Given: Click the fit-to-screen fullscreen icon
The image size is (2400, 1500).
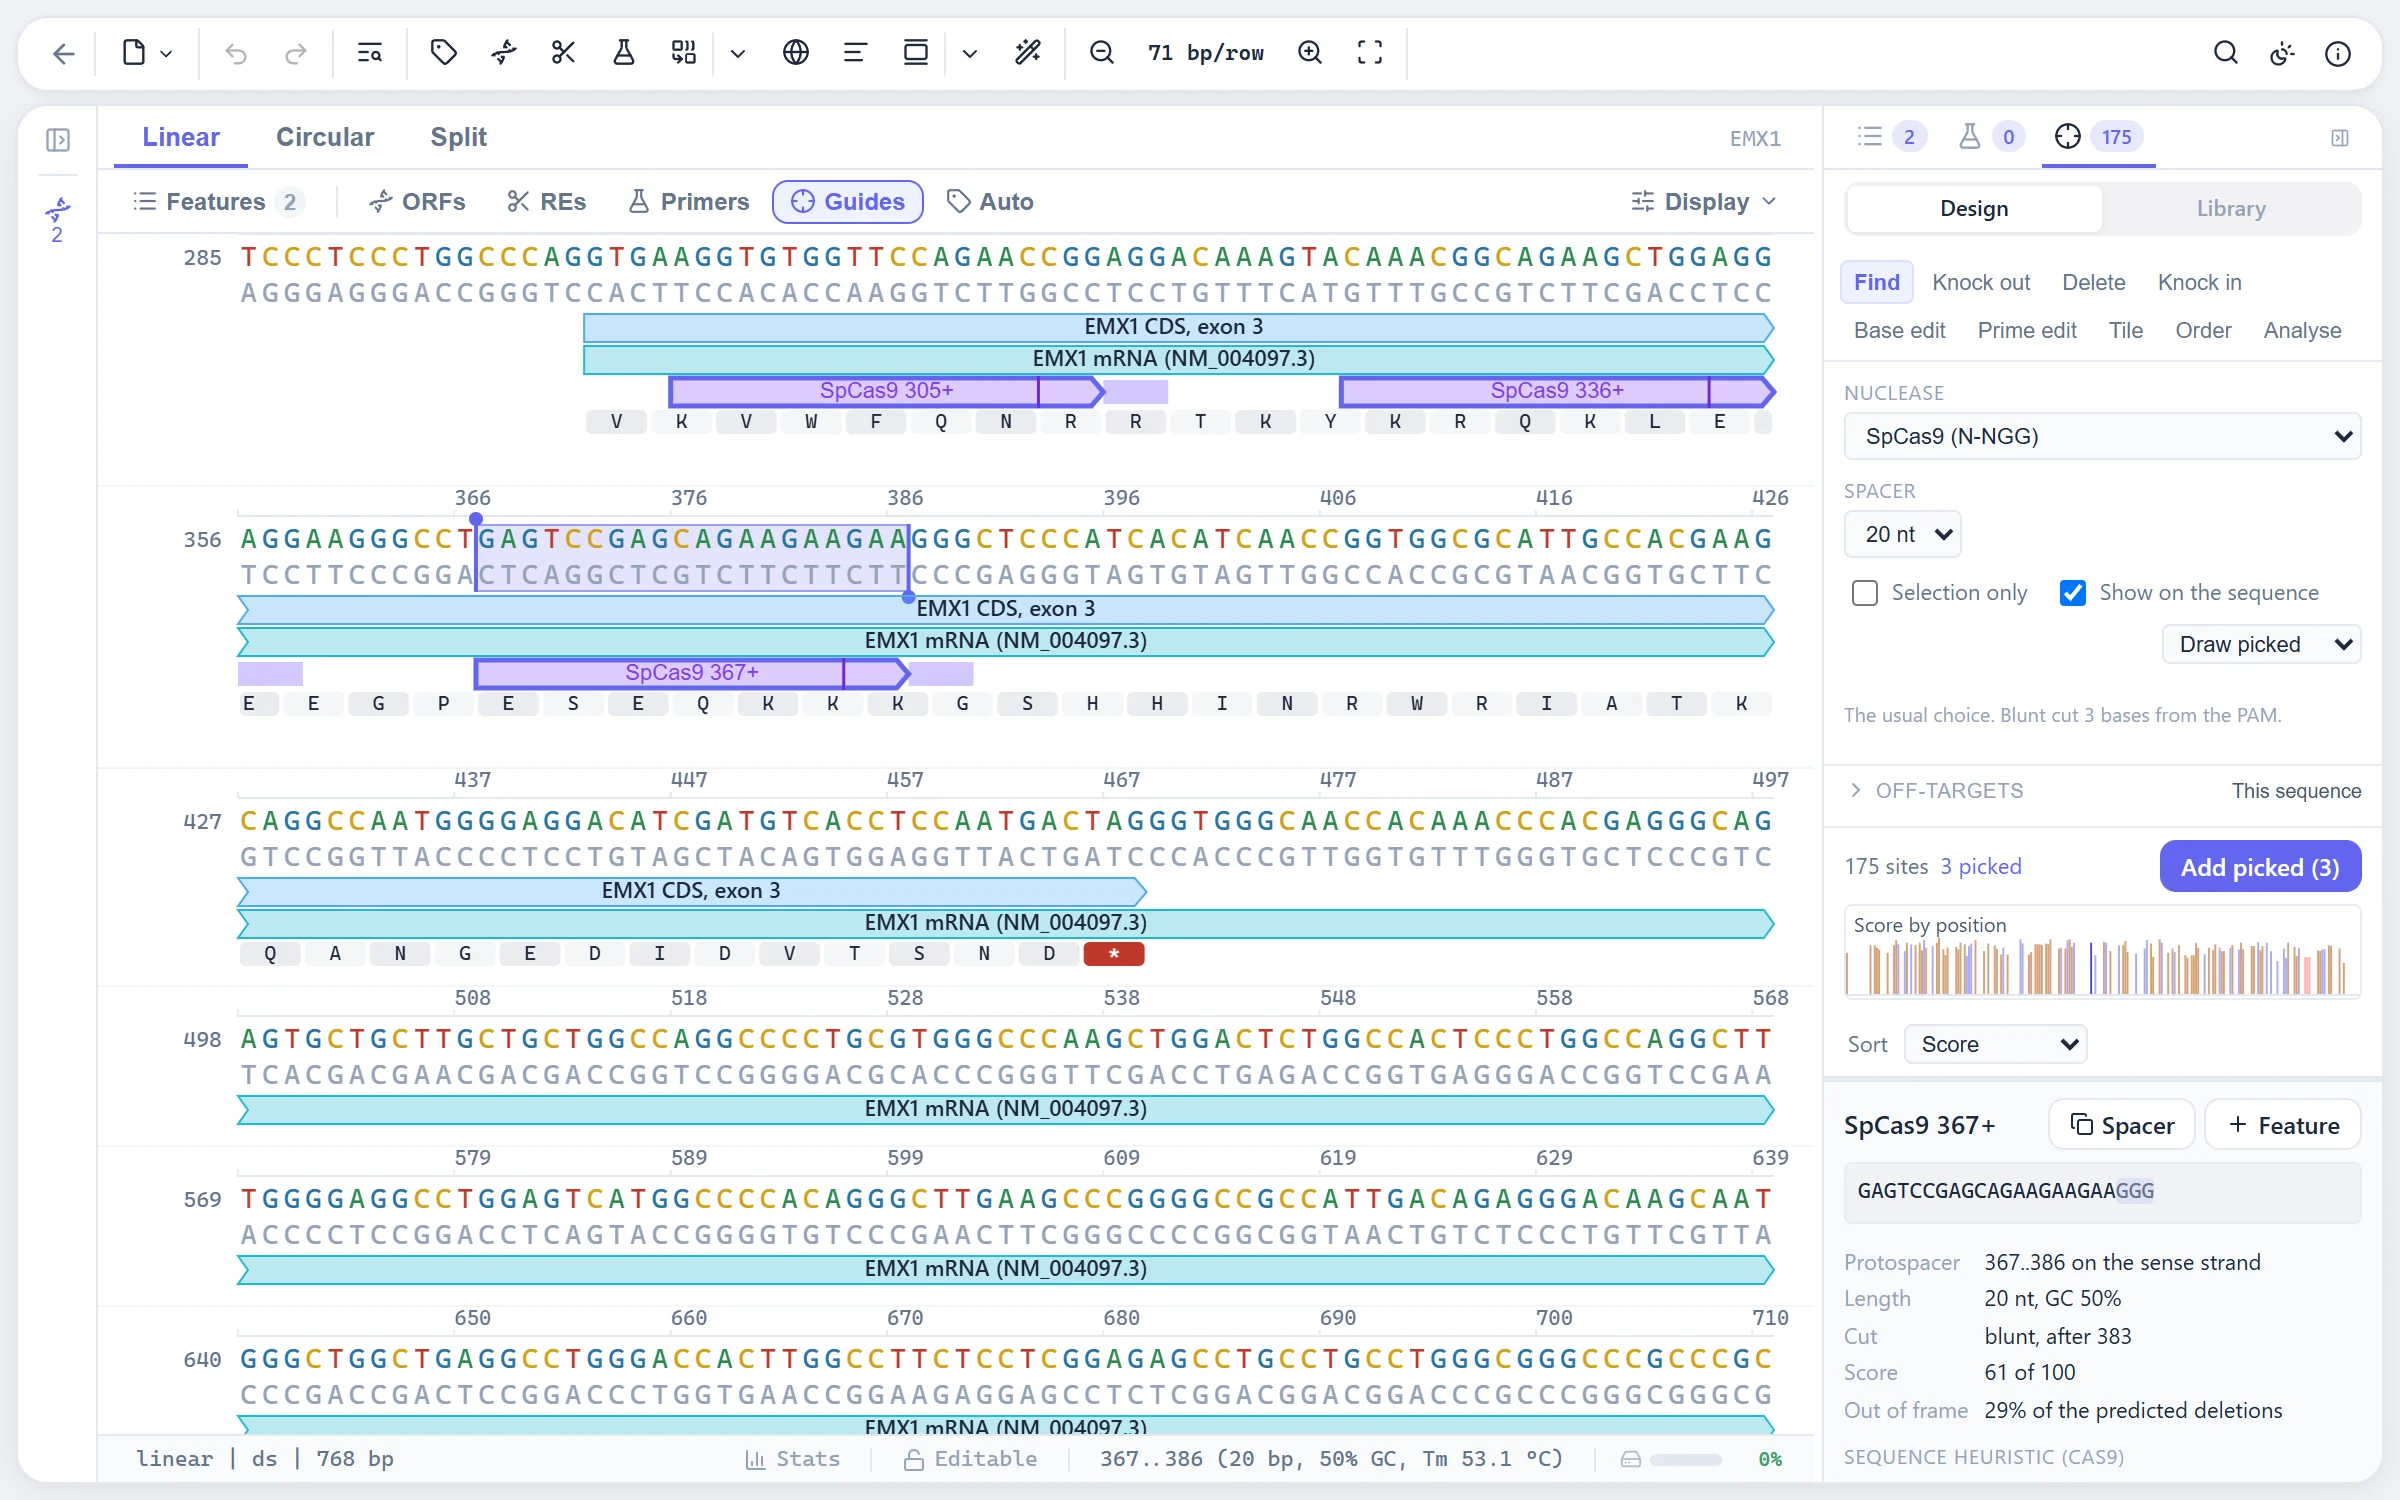Looking at the screenshot, I should pyautogui.click(x=1370, y=53).
